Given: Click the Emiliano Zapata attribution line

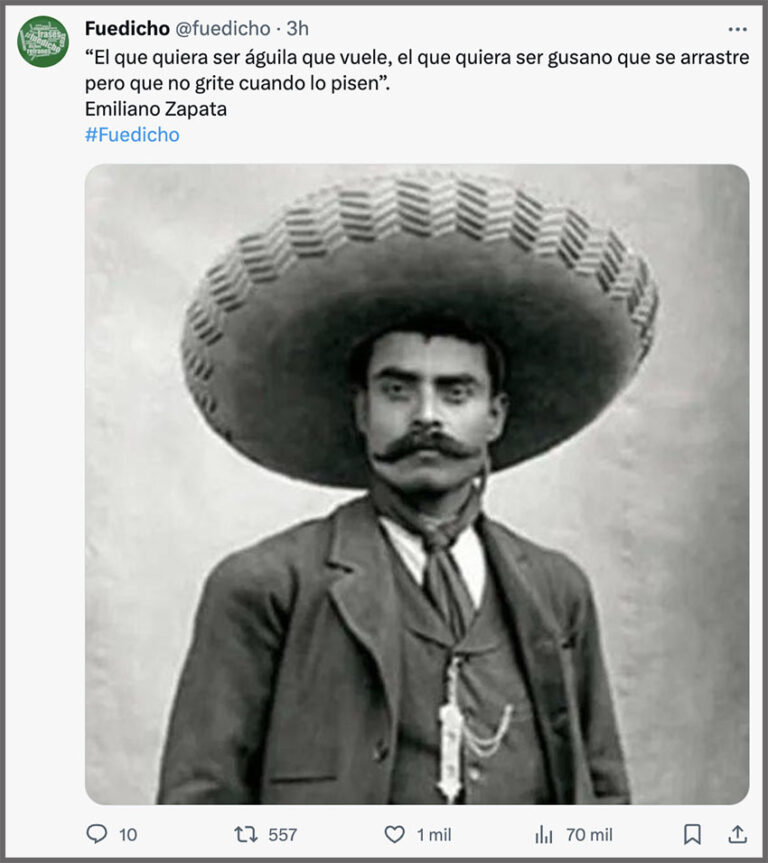Looking at the screenshot, I should click(156, 109).
